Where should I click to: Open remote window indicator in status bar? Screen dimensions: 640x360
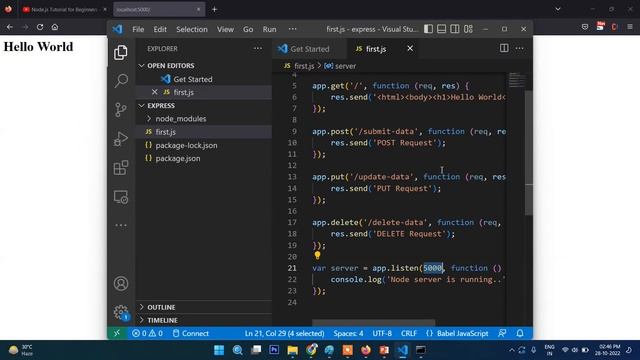pos(117,333)
